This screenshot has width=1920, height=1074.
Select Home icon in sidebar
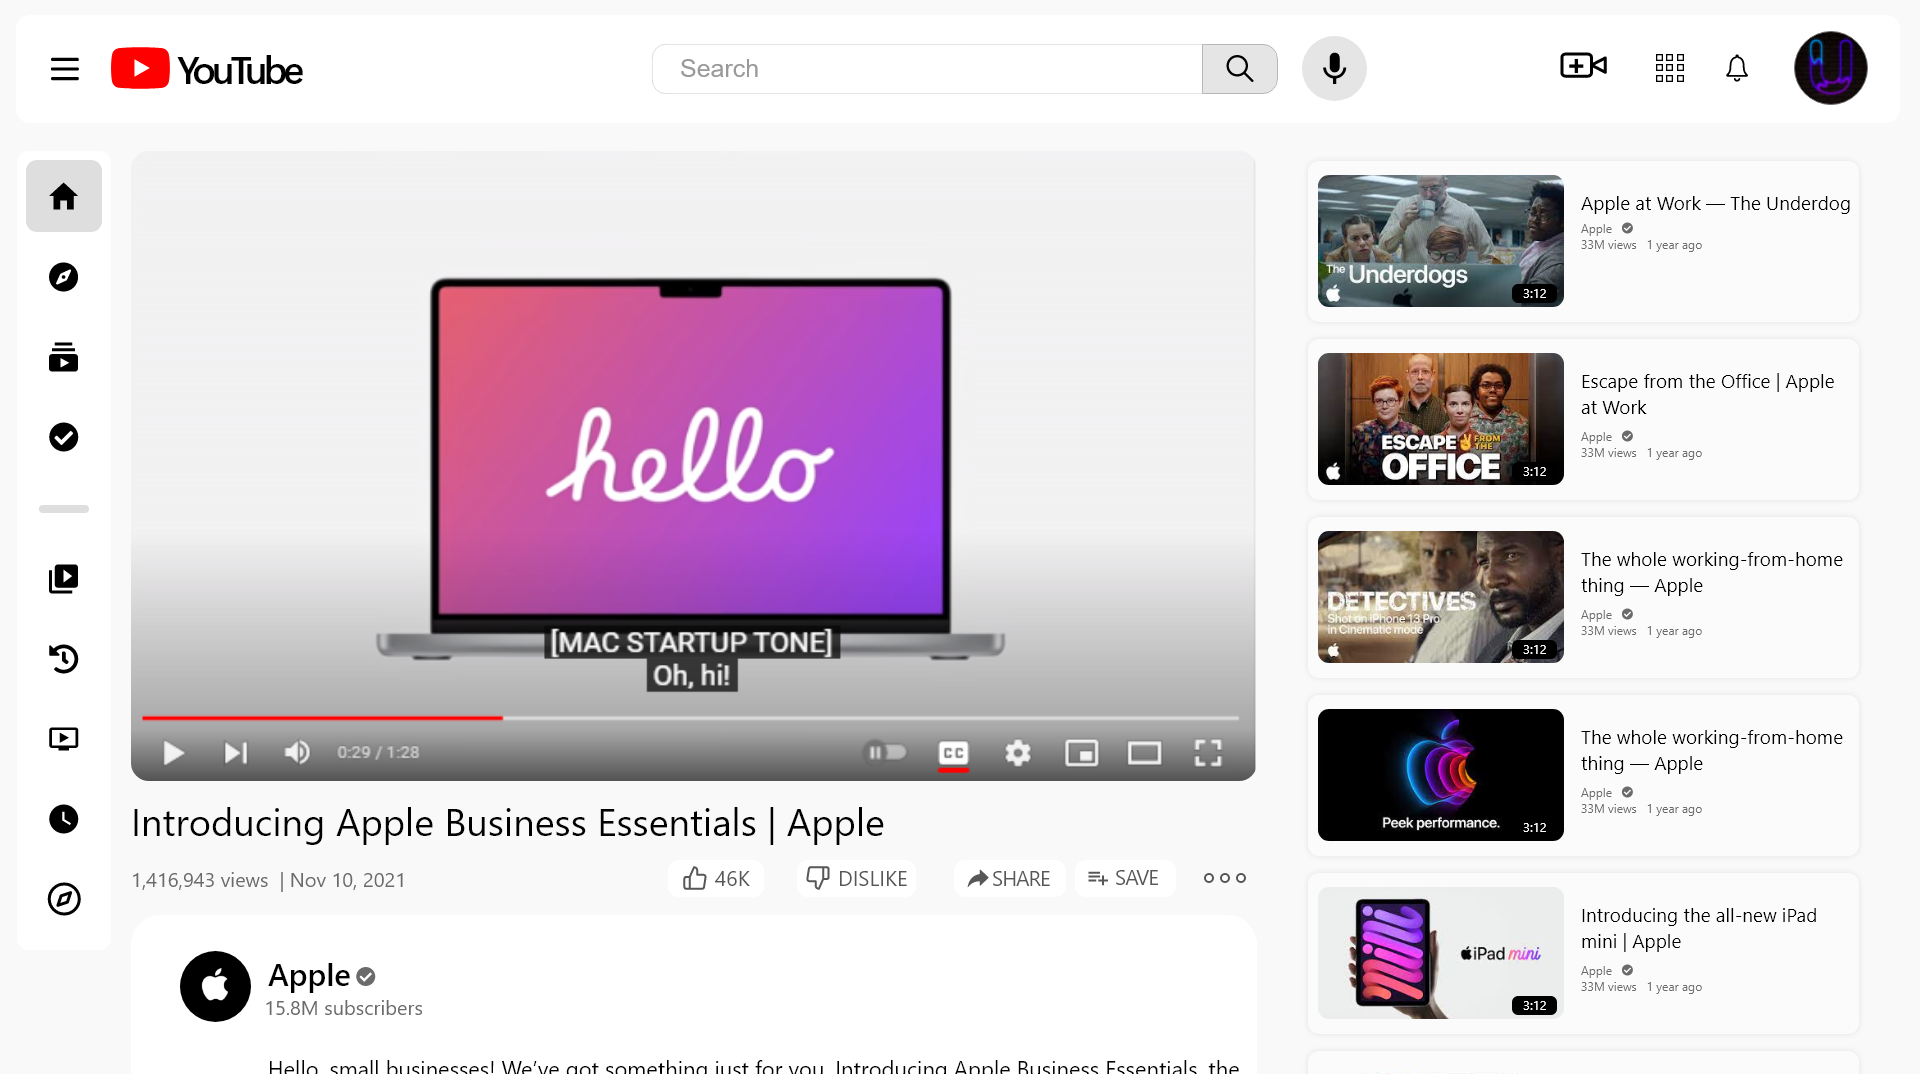64,196
